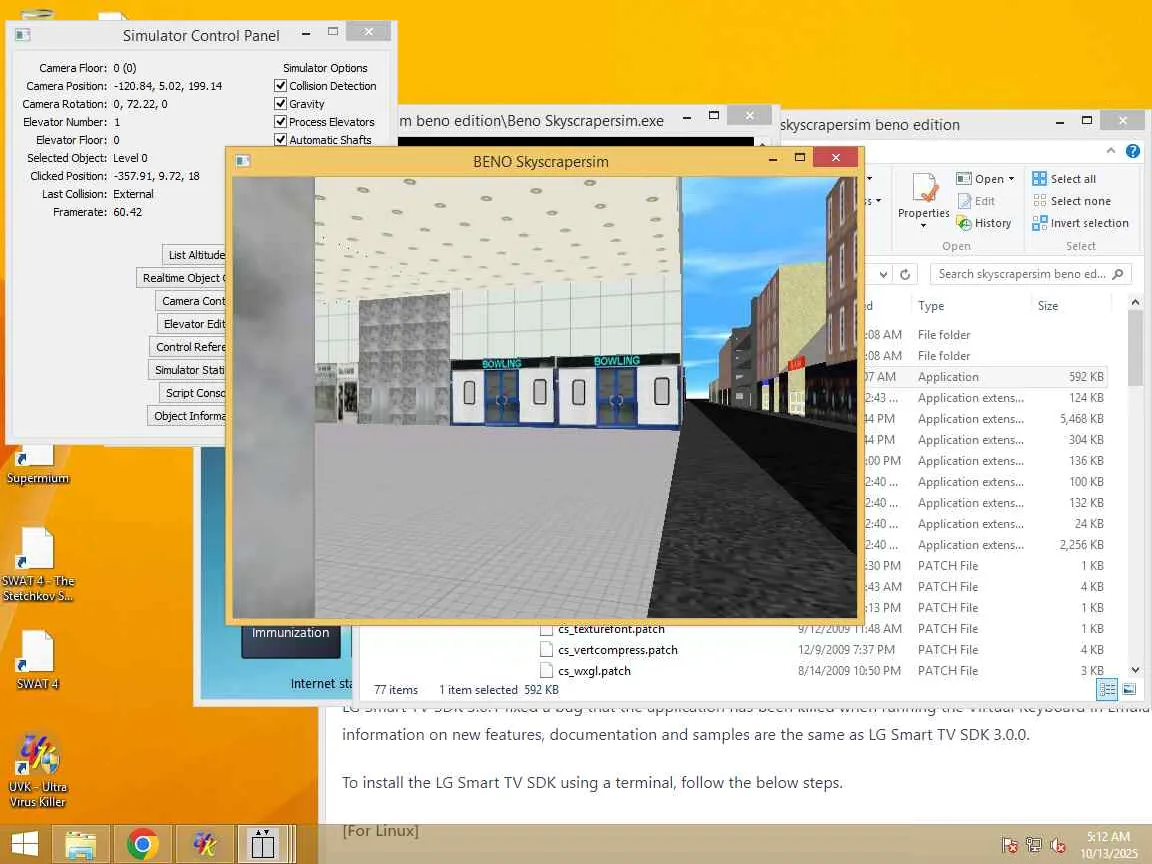Image resolution: width=1152 pixels, height=864 pixels.
Task: Expand the Open button dropdown arrow
Action: pyautogui.click(x=1012, y=179)
